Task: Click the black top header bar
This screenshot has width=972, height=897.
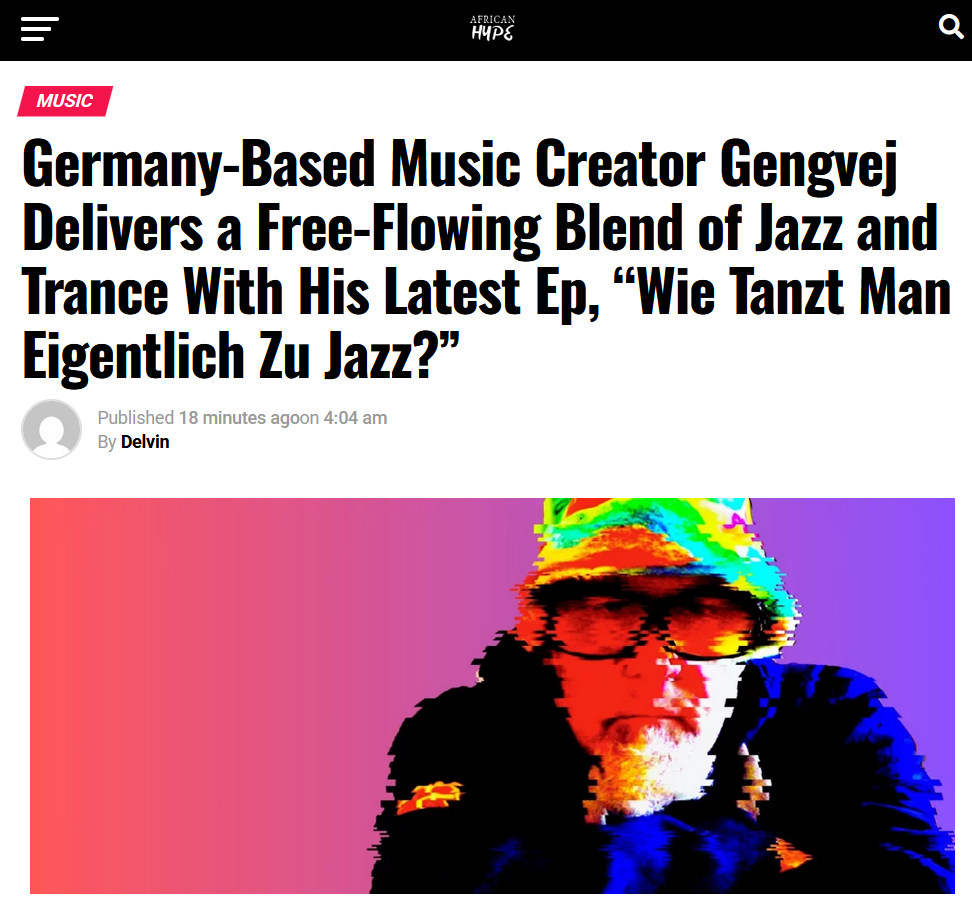Action: 486,30
